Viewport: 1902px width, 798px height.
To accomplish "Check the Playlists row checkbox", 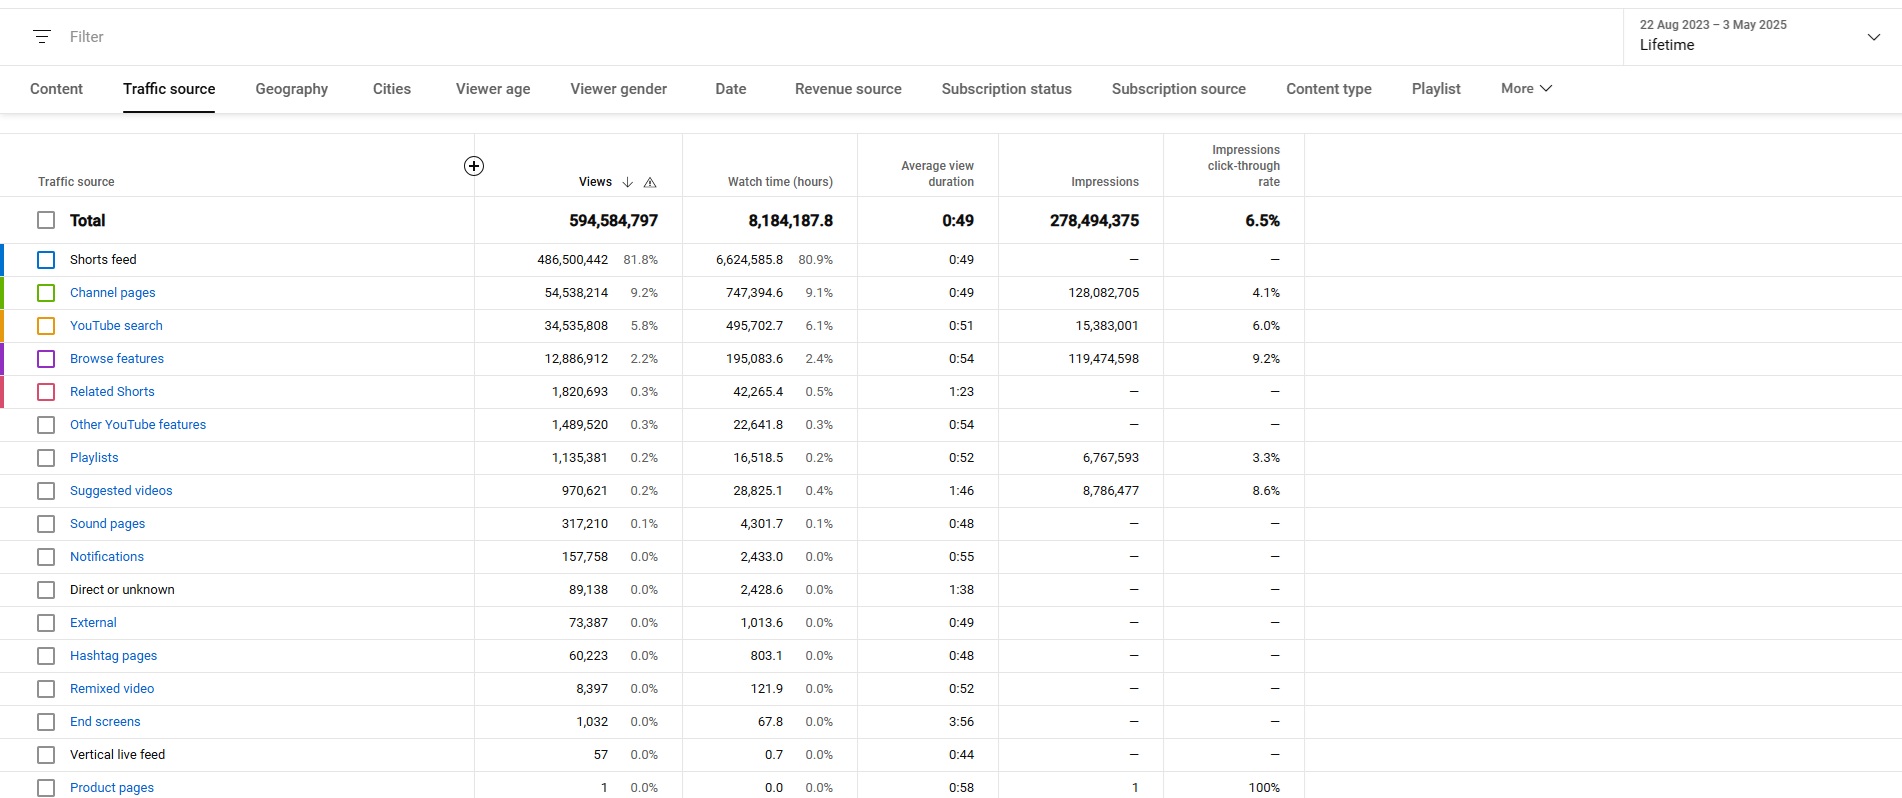I will pos(46,458).
